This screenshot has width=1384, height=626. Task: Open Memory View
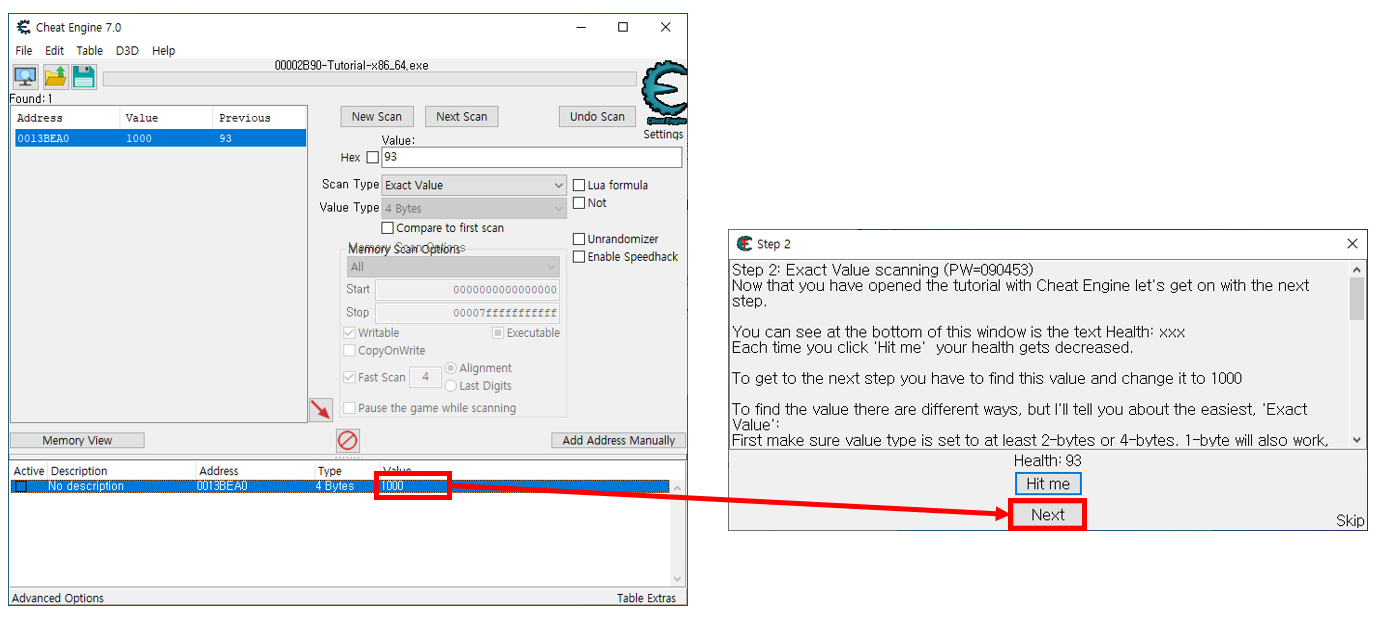77,440
